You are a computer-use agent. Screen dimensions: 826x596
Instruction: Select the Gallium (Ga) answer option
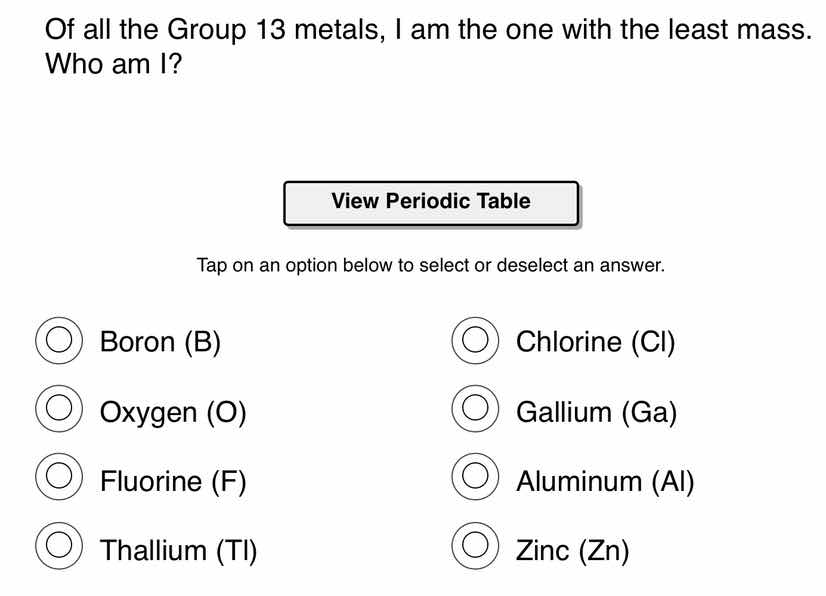coord(474,410)
